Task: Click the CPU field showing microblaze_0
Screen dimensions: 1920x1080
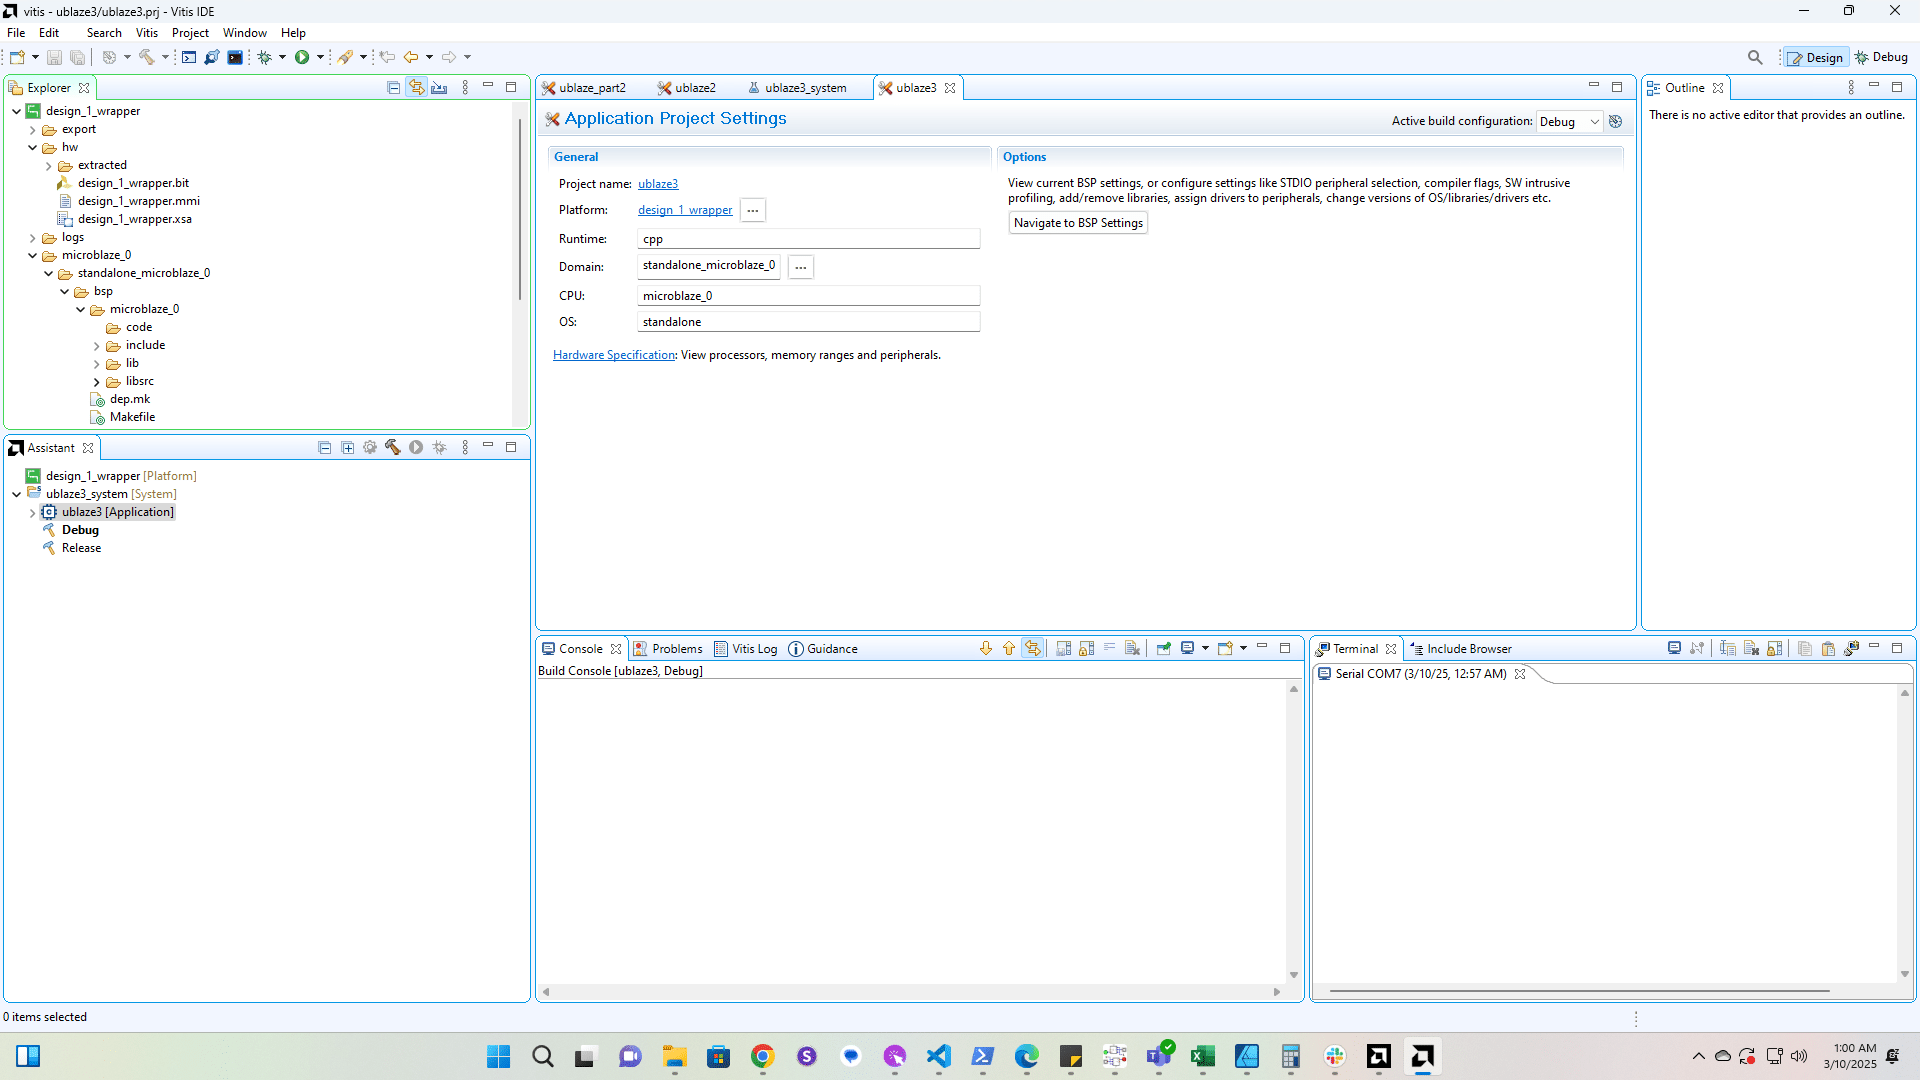Action: (x=808, y=295)
